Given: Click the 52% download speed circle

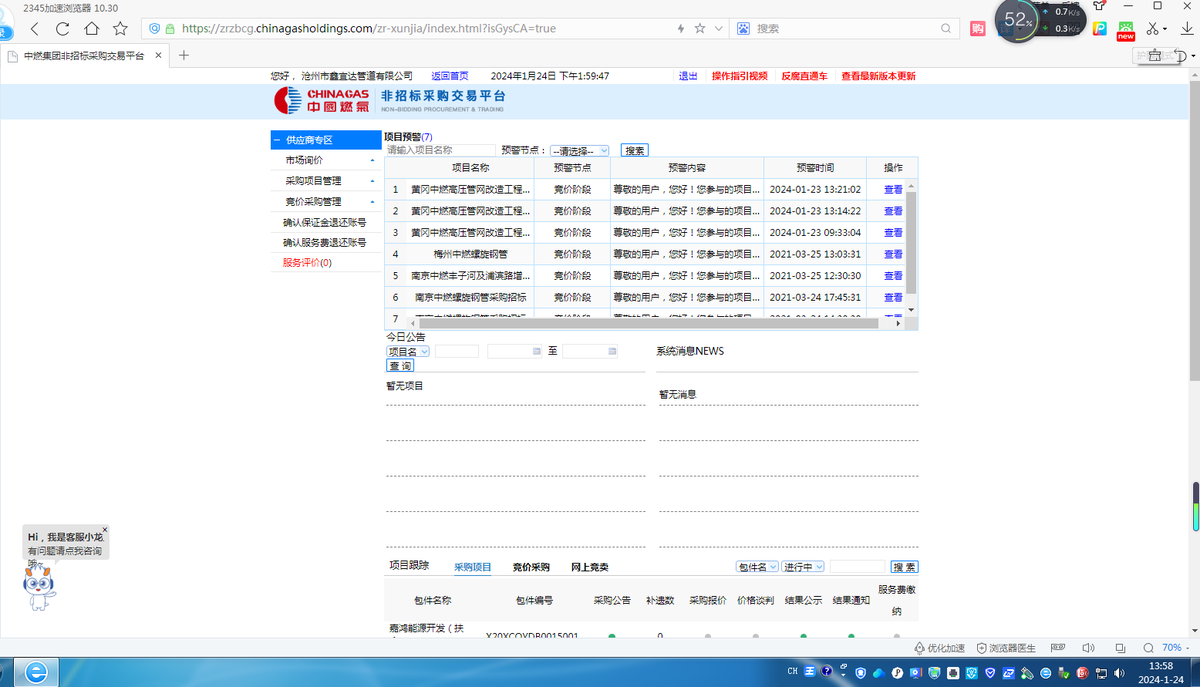Looking at the screenshot, I should [x=1015, y=20].
